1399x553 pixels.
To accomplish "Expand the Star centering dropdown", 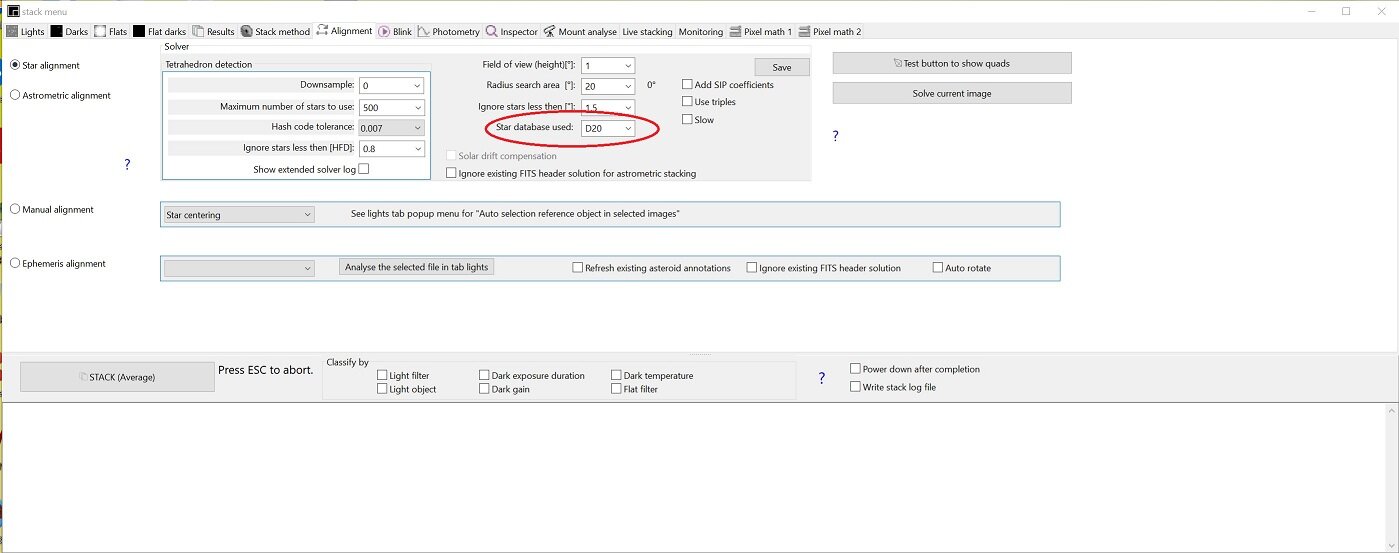I will [x=238, y=214].
